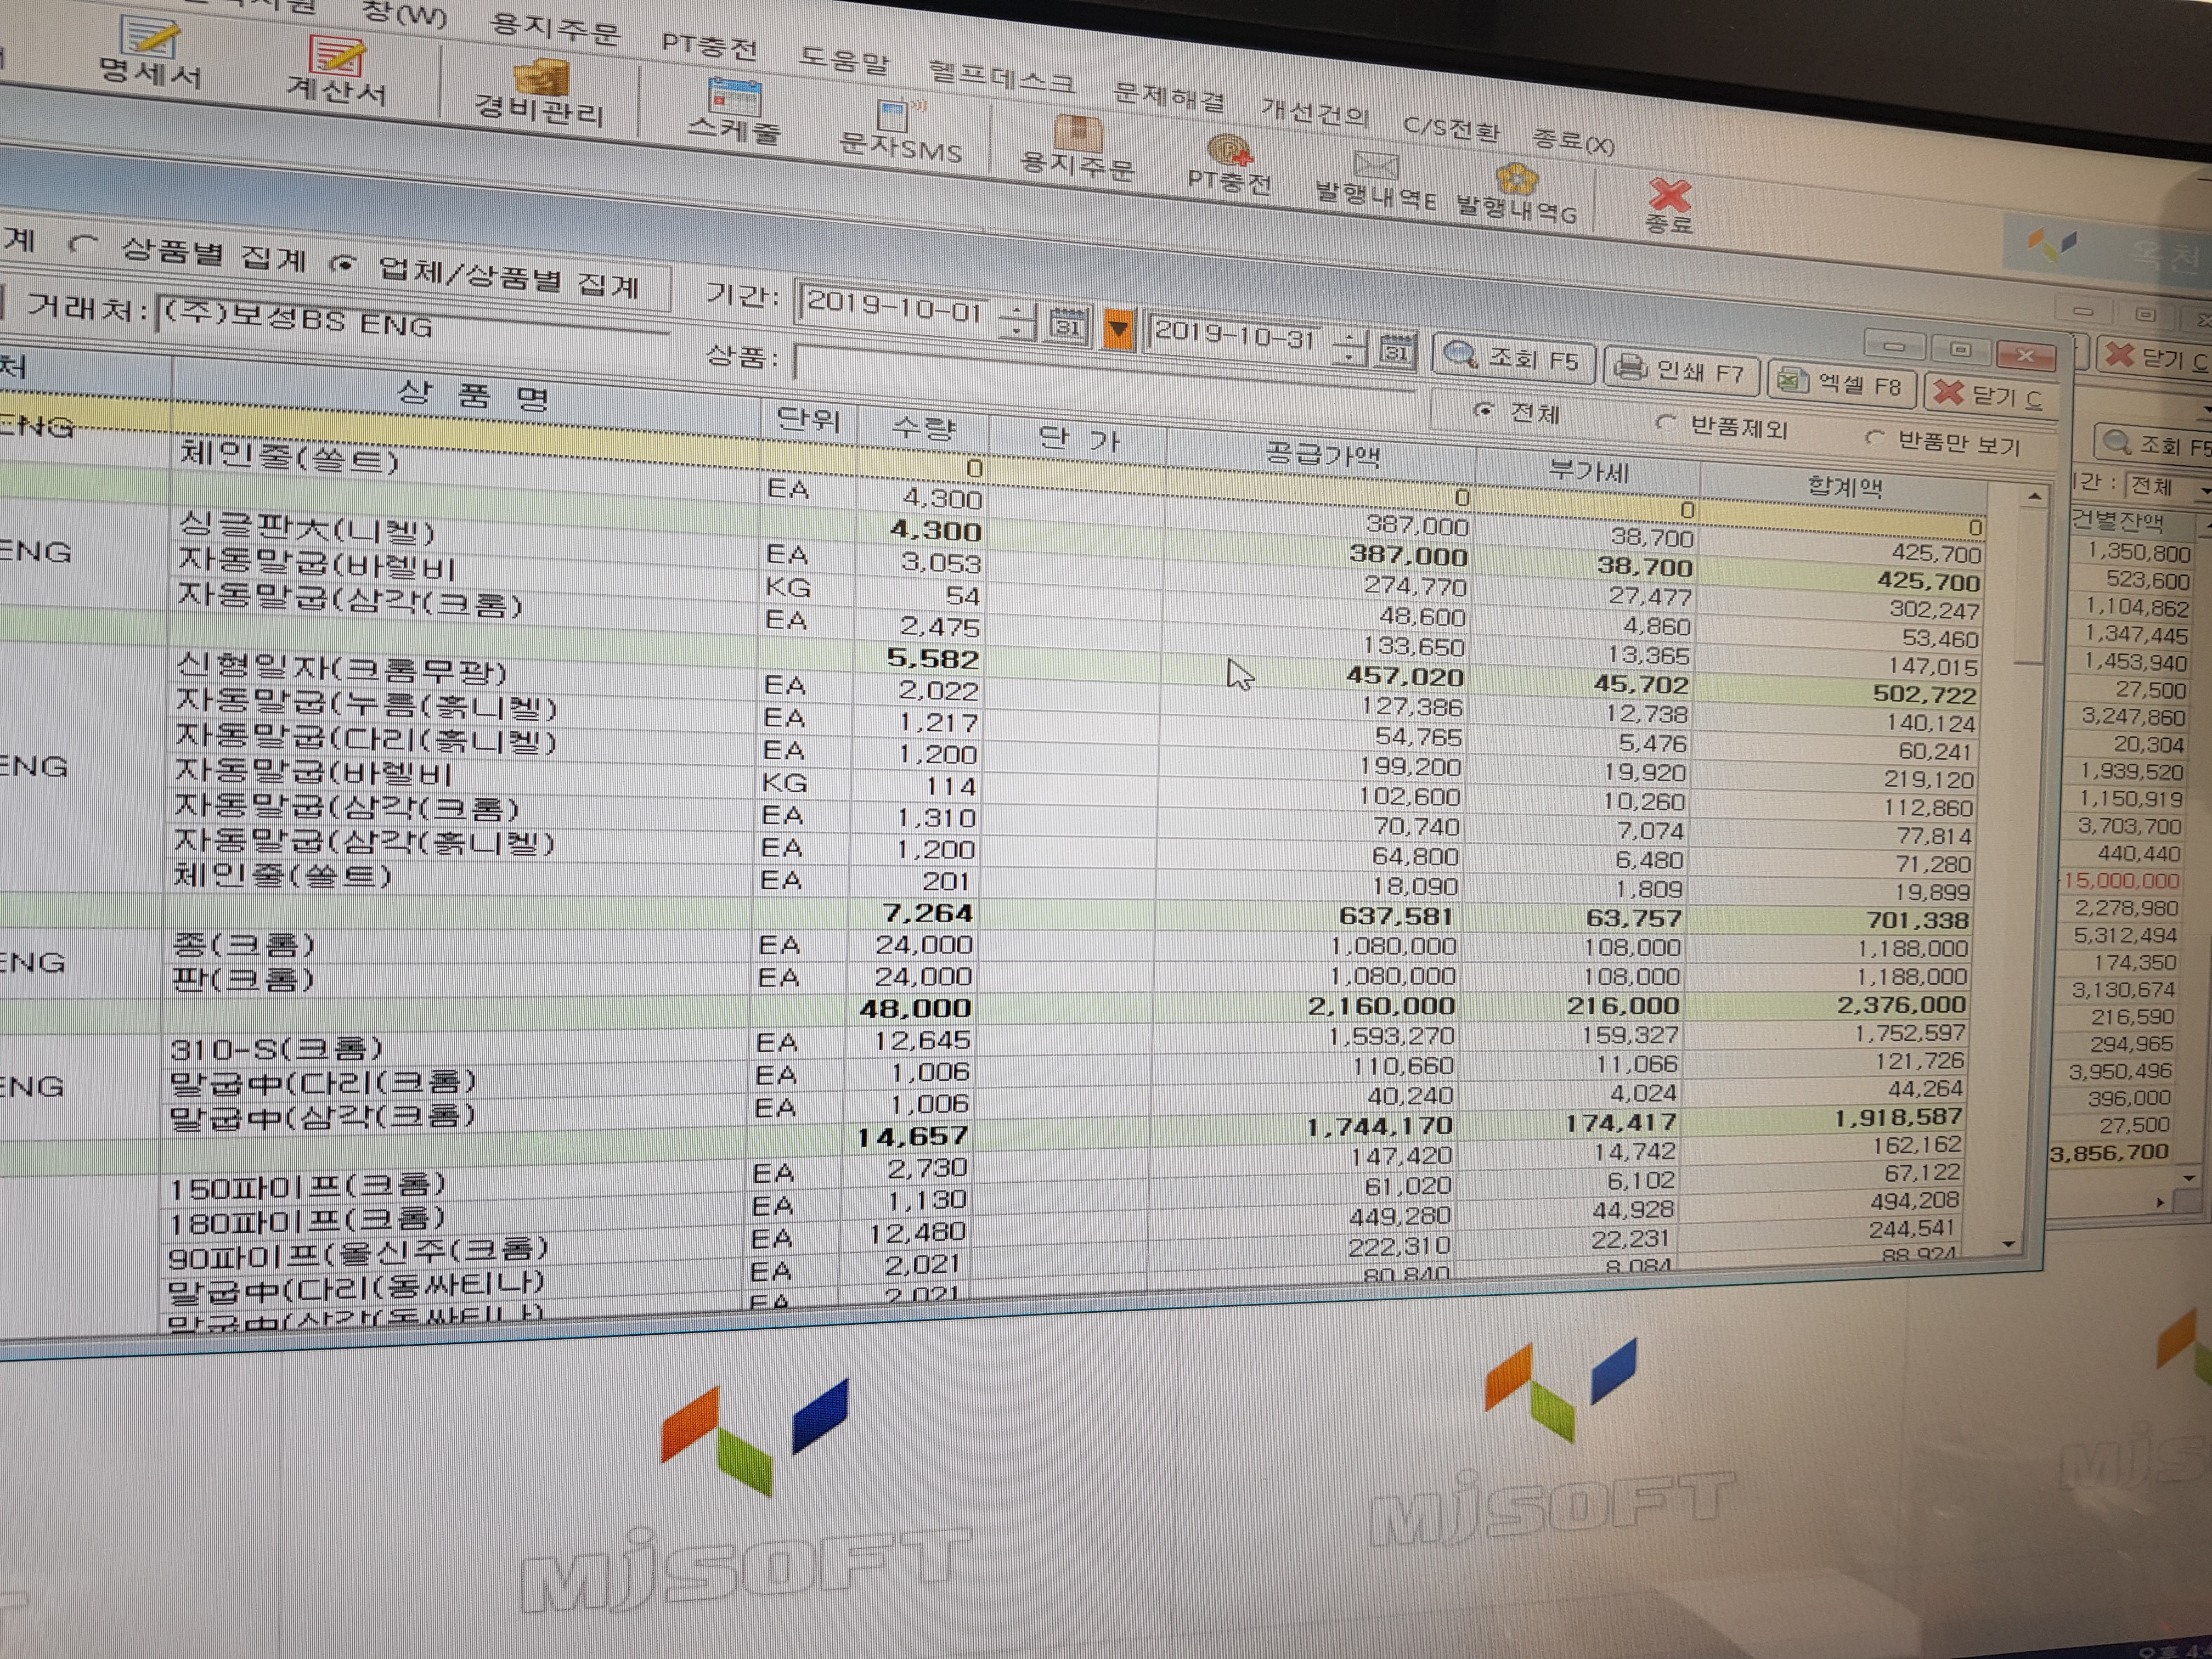Click the PT충전 recharge toolbar icon
The width and height of the screenshot is (2212, 1659).
[1230, 164]
